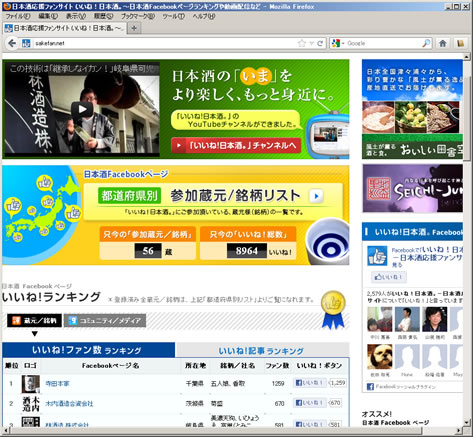Open the Firefox home page icon
Screen dimensions: 473x437
point(443,43)
